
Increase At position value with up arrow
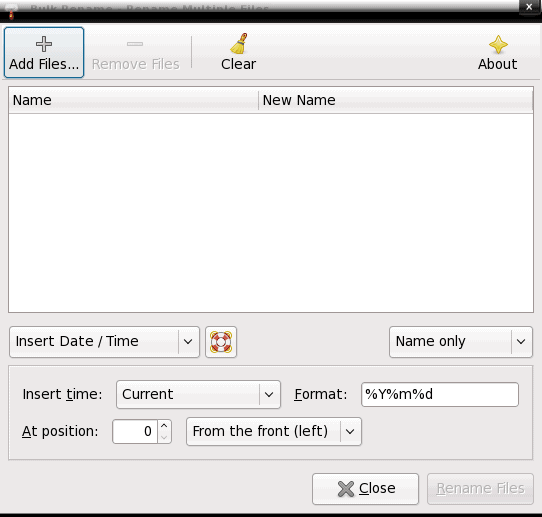point(164,425)
